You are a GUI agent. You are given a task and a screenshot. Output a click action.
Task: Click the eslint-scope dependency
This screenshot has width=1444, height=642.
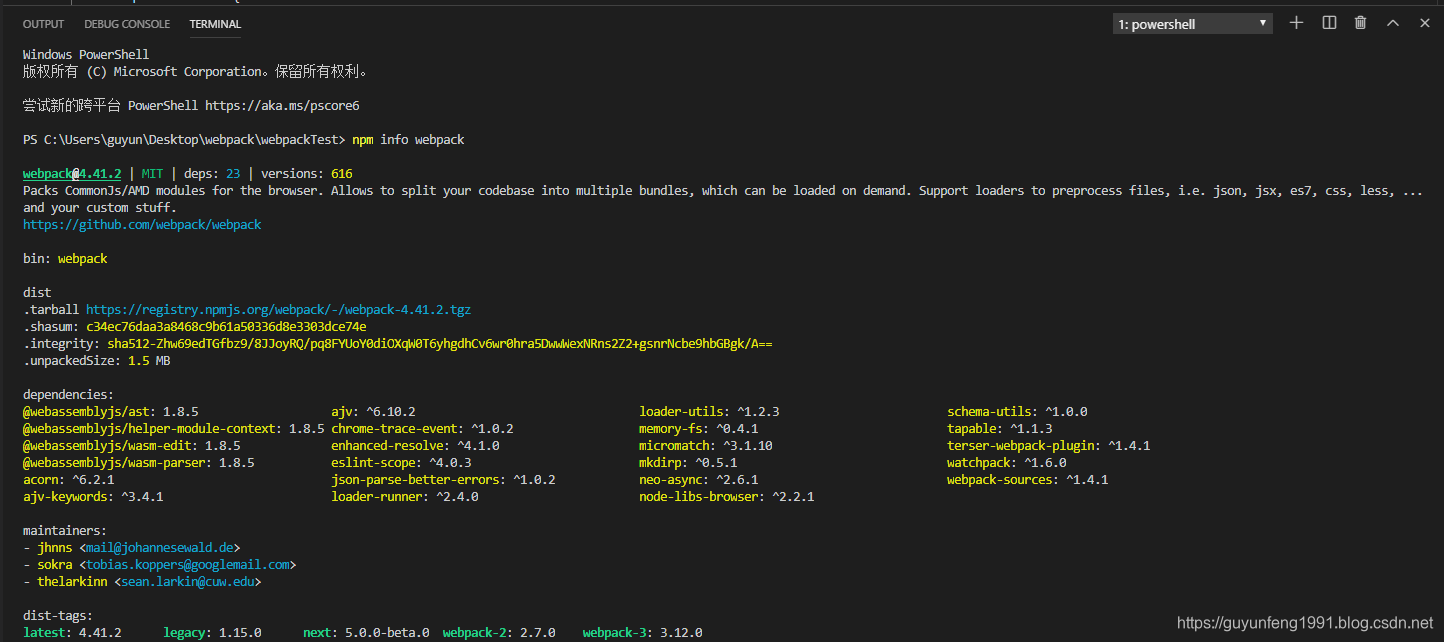pos(401,463)
